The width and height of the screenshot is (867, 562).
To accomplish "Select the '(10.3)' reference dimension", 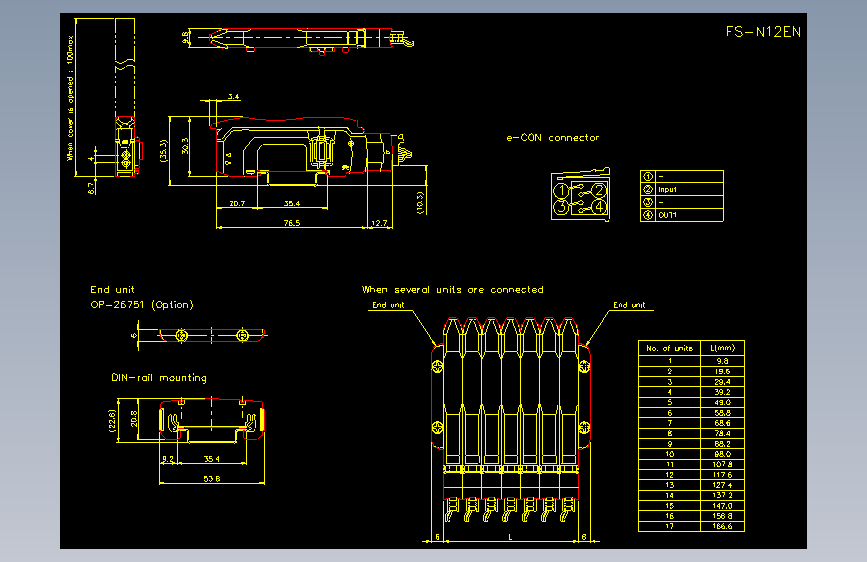I will 420,203.
